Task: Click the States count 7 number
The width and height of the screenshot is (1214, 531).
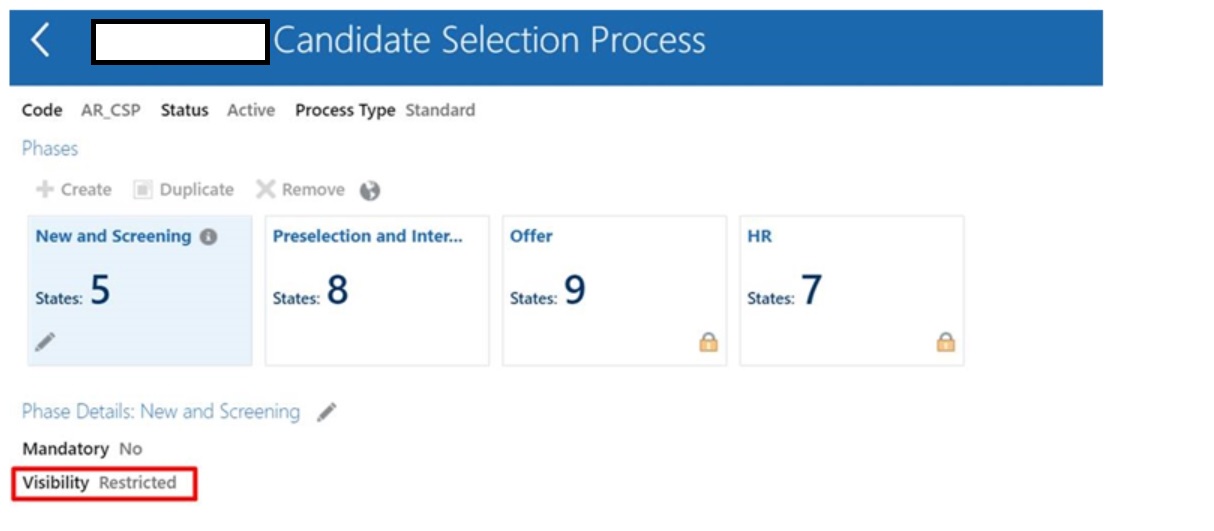Action: coord(811,291)
